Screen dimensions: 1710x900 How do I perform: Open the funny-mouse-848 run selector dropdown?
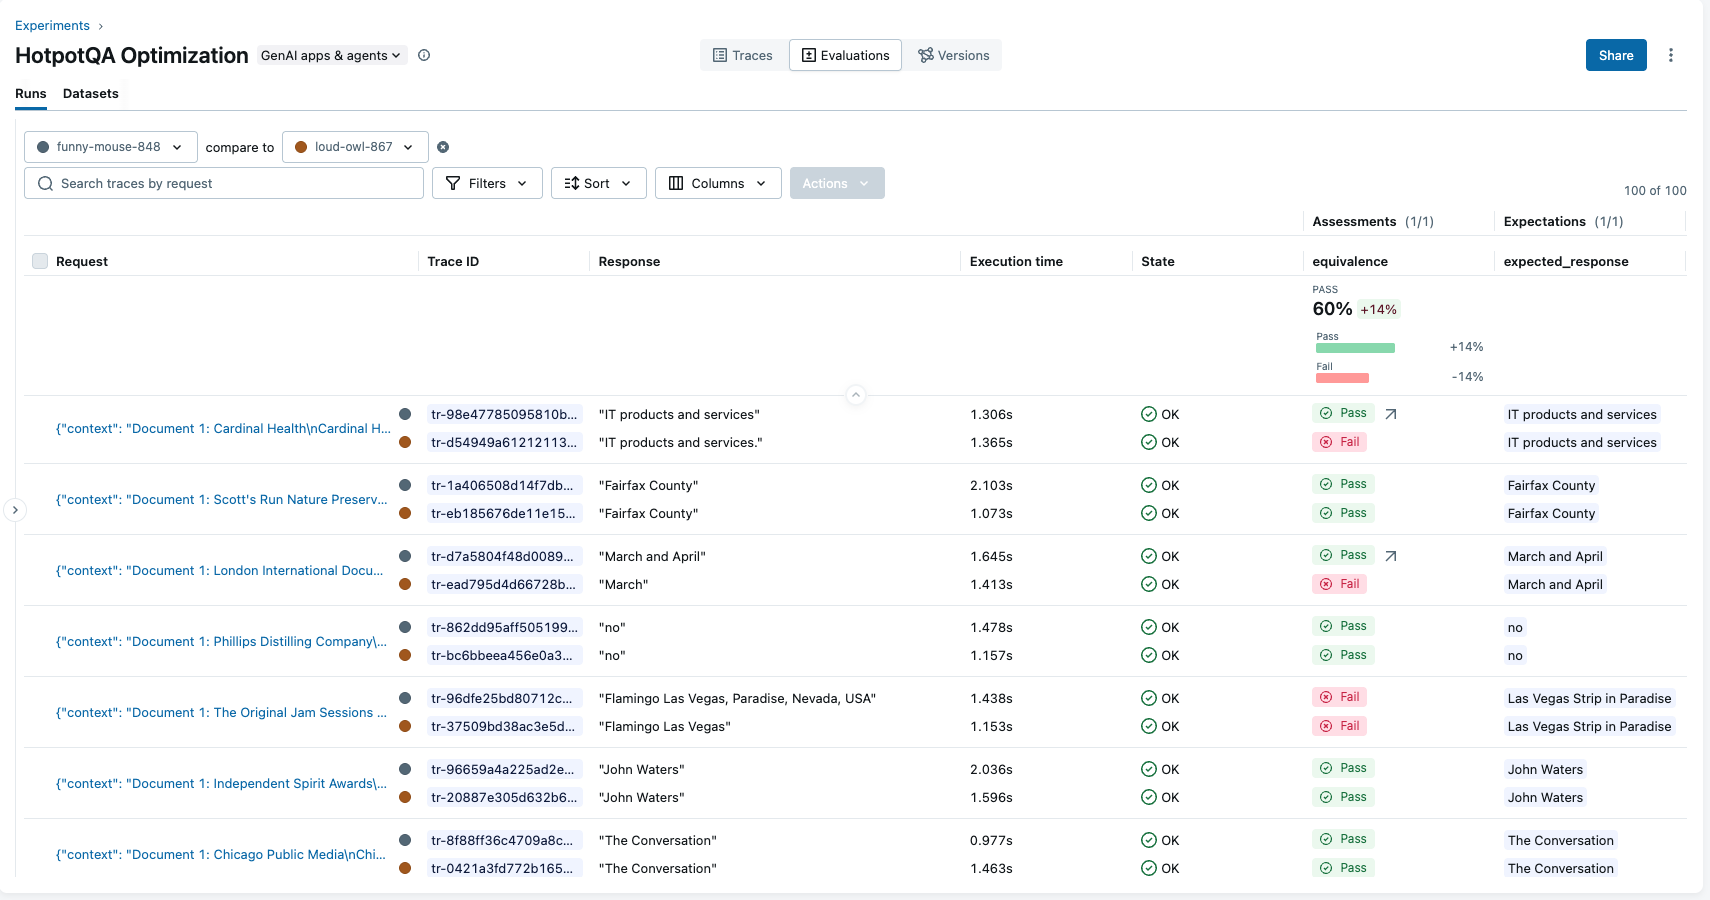point(110,146)
